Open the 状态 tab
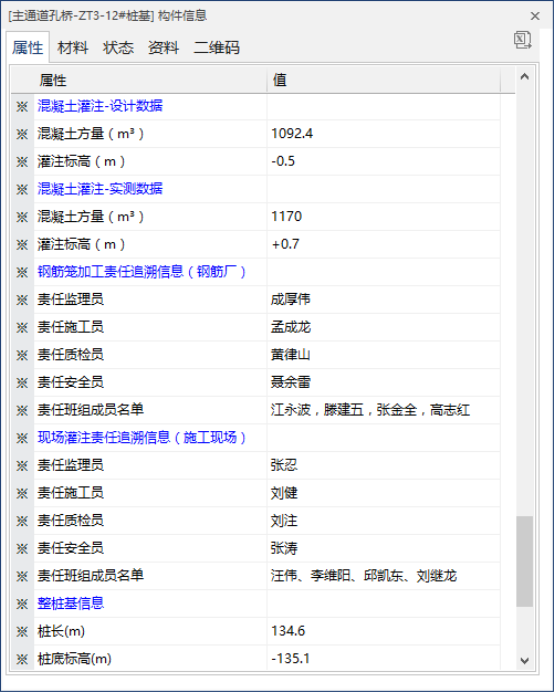The width and height of the screenshot is (554, 692). tap(118, 48)
